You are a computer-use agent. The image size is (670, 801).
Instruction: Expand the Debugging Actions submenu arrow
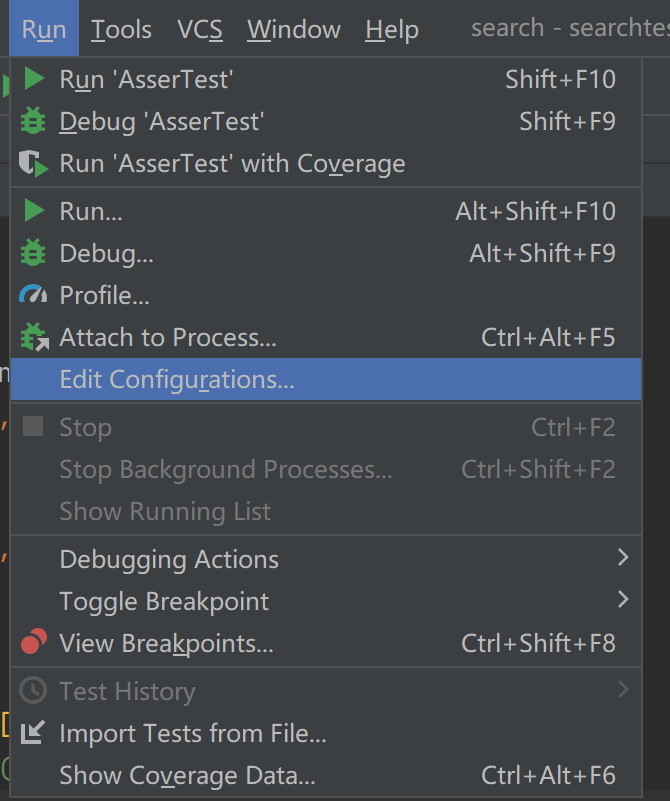click(x=623, y=557)
